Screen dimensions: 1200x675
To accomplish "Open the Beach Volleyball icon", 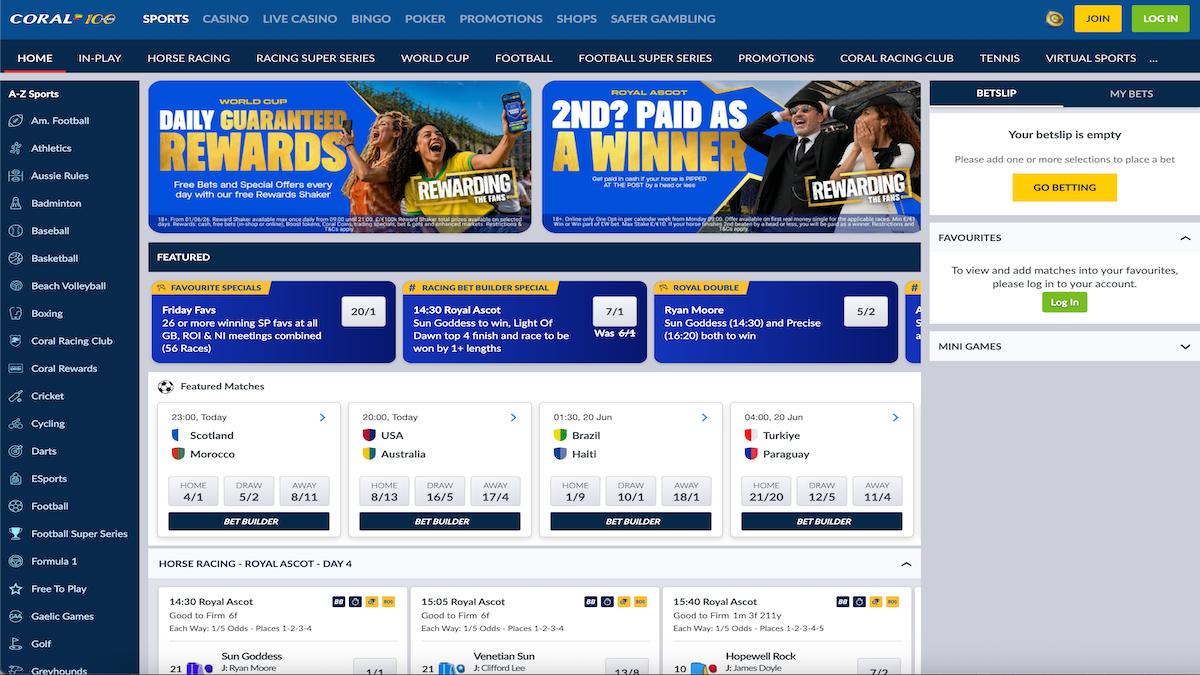I will pos(15,286).
